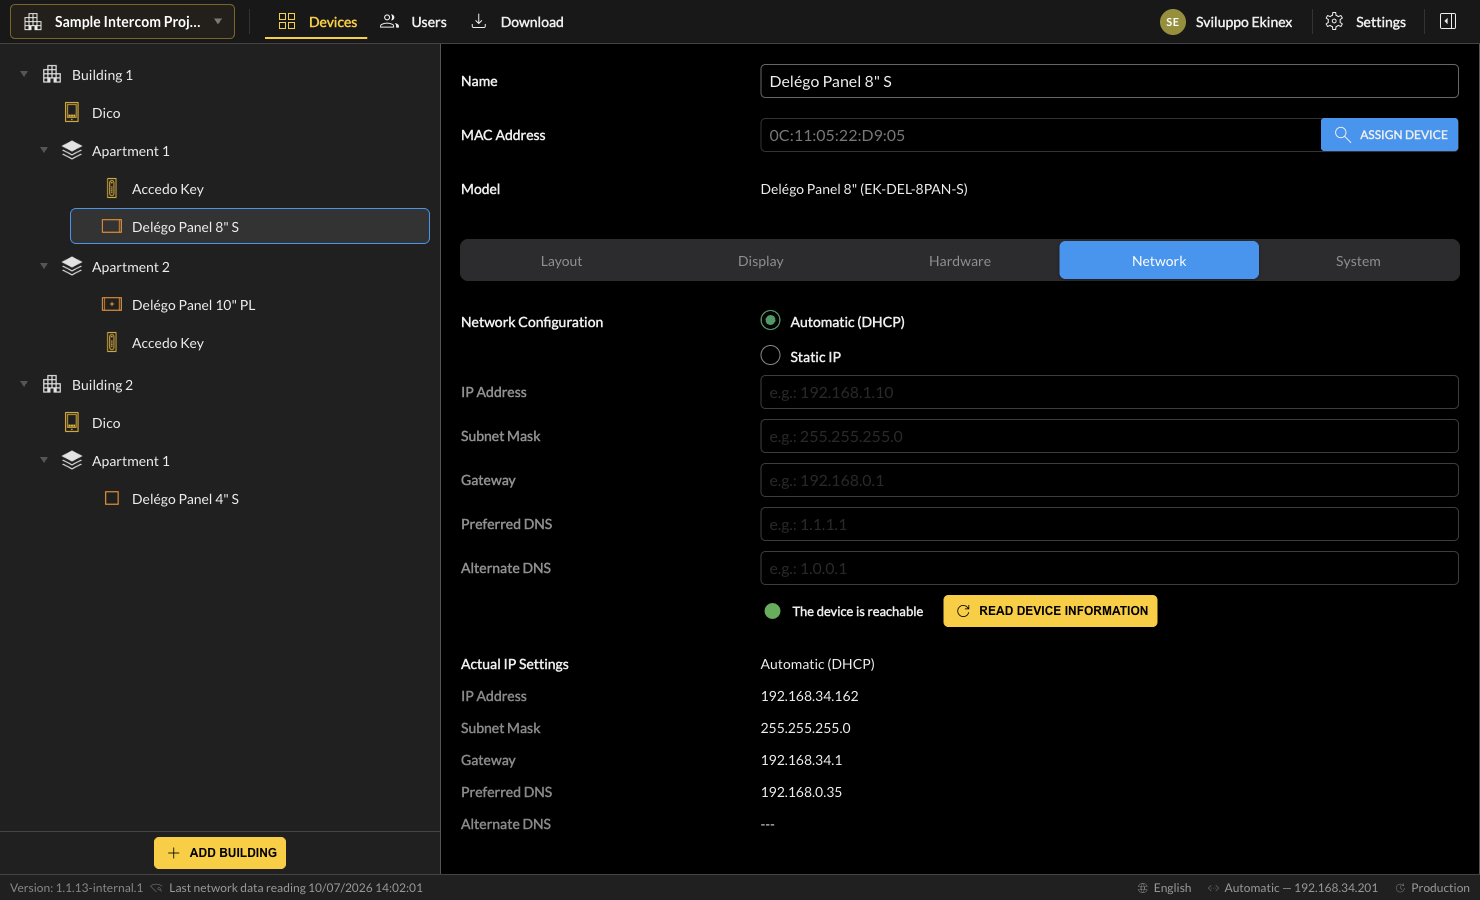Screen dimensions: 1480x900
Task: Click the MAC Address field
Action: tap(1041, 135)
